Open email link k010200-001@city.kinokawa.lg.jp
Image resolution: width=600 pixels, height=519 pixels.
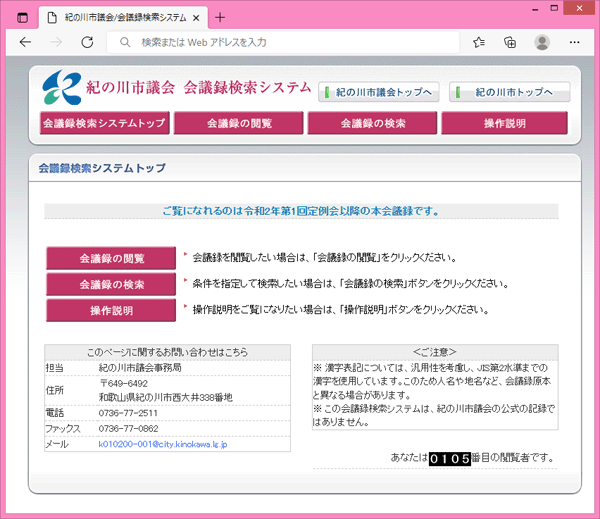(x=163, y=444)
